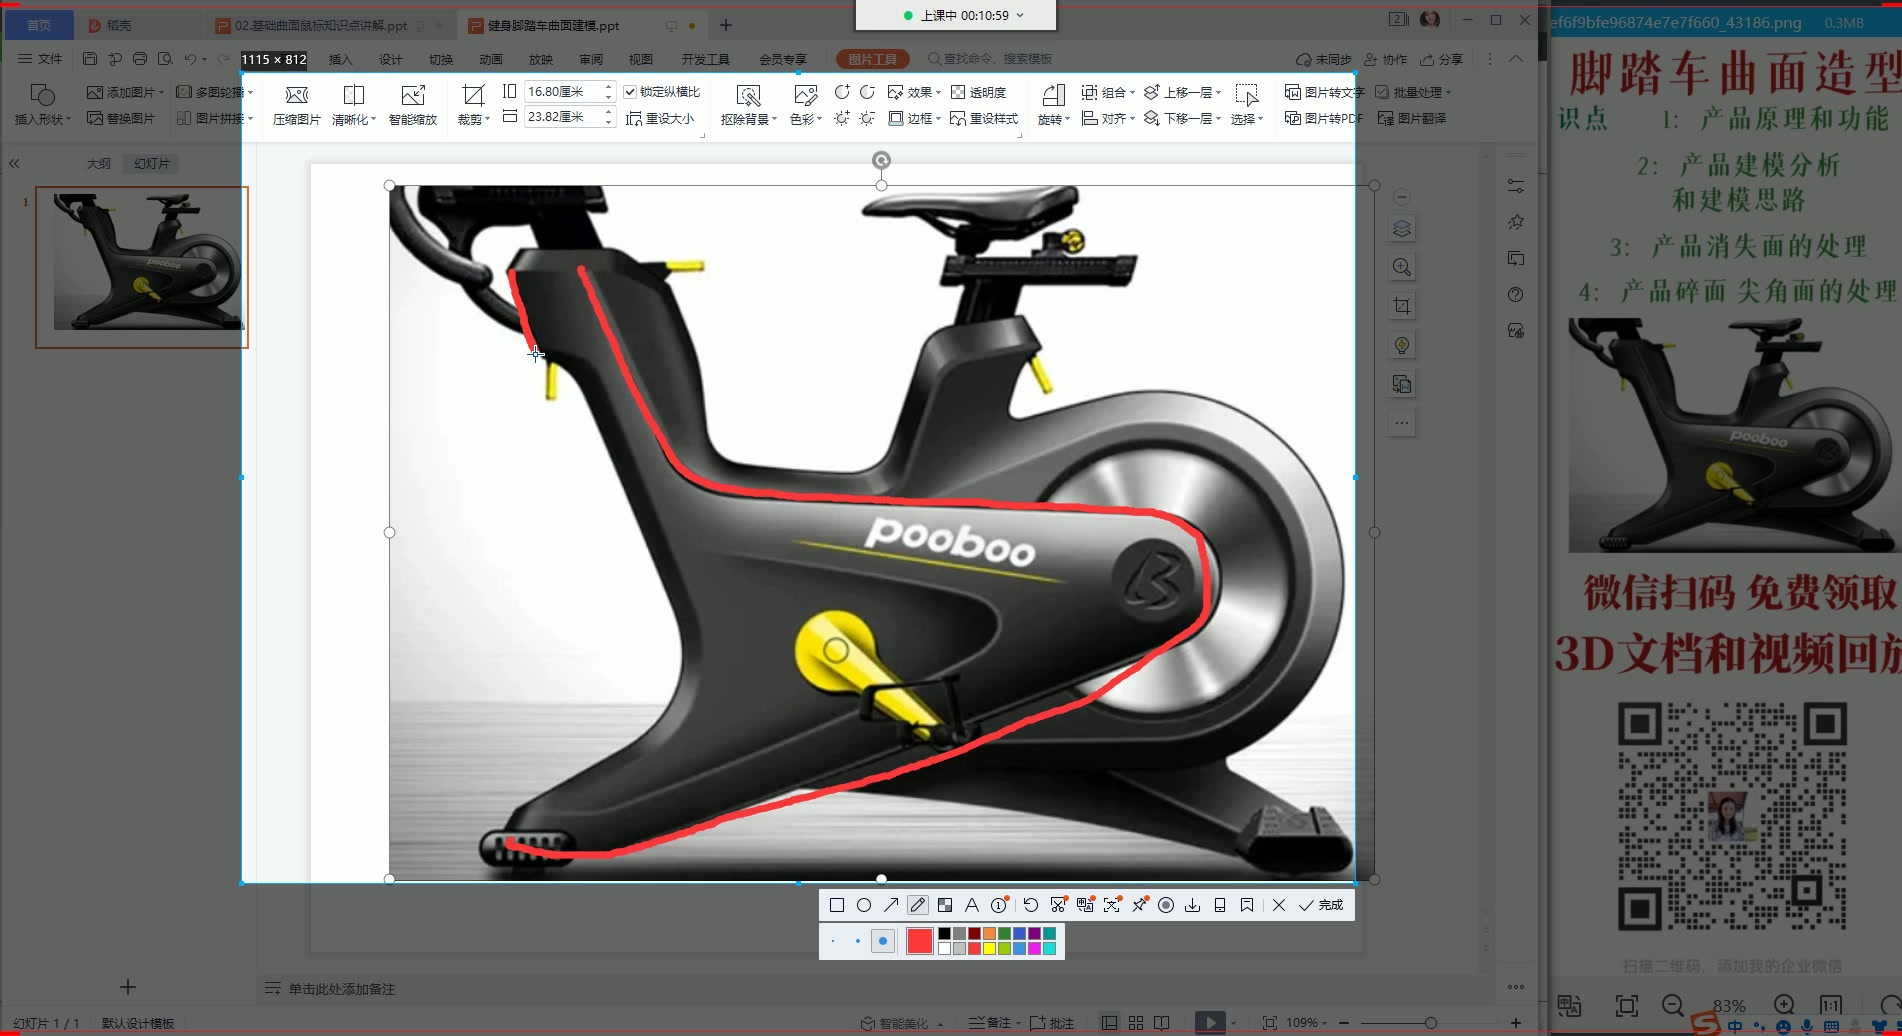Screen dimensions: 1902x1036
Task: Open the 旋转 rotate dropdown
Action: [1053, 105]
